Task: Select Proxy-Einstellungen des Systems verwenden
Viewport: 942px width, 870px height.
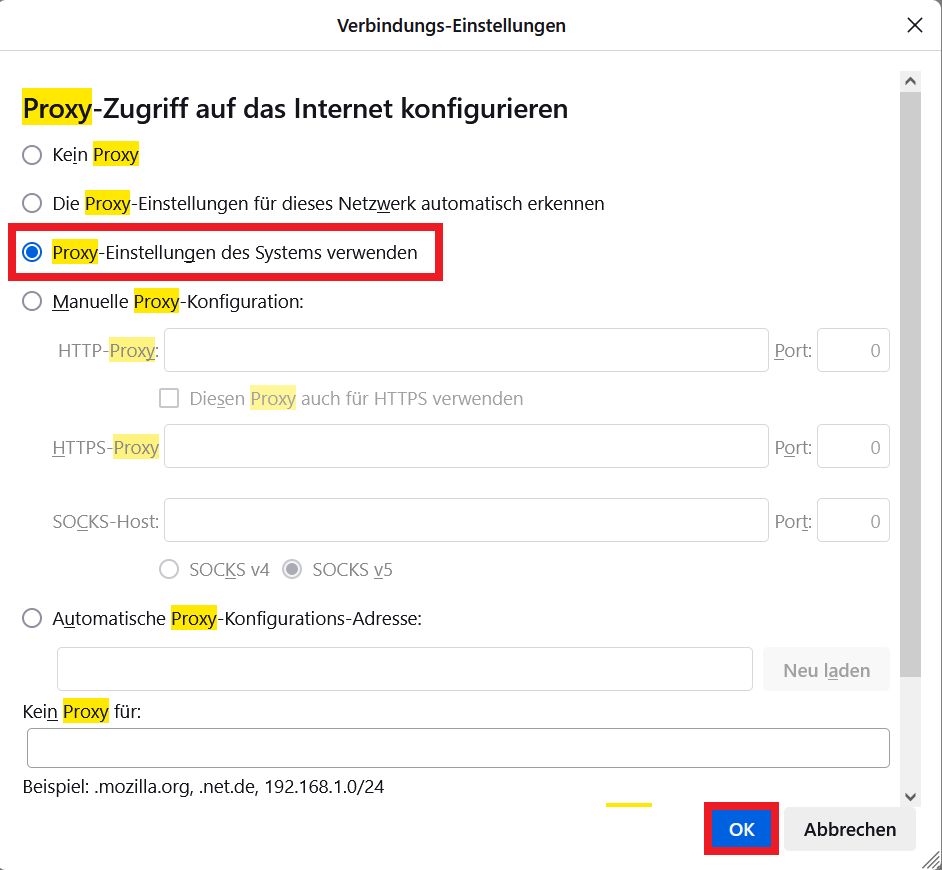Action: (x=32, y=253)
